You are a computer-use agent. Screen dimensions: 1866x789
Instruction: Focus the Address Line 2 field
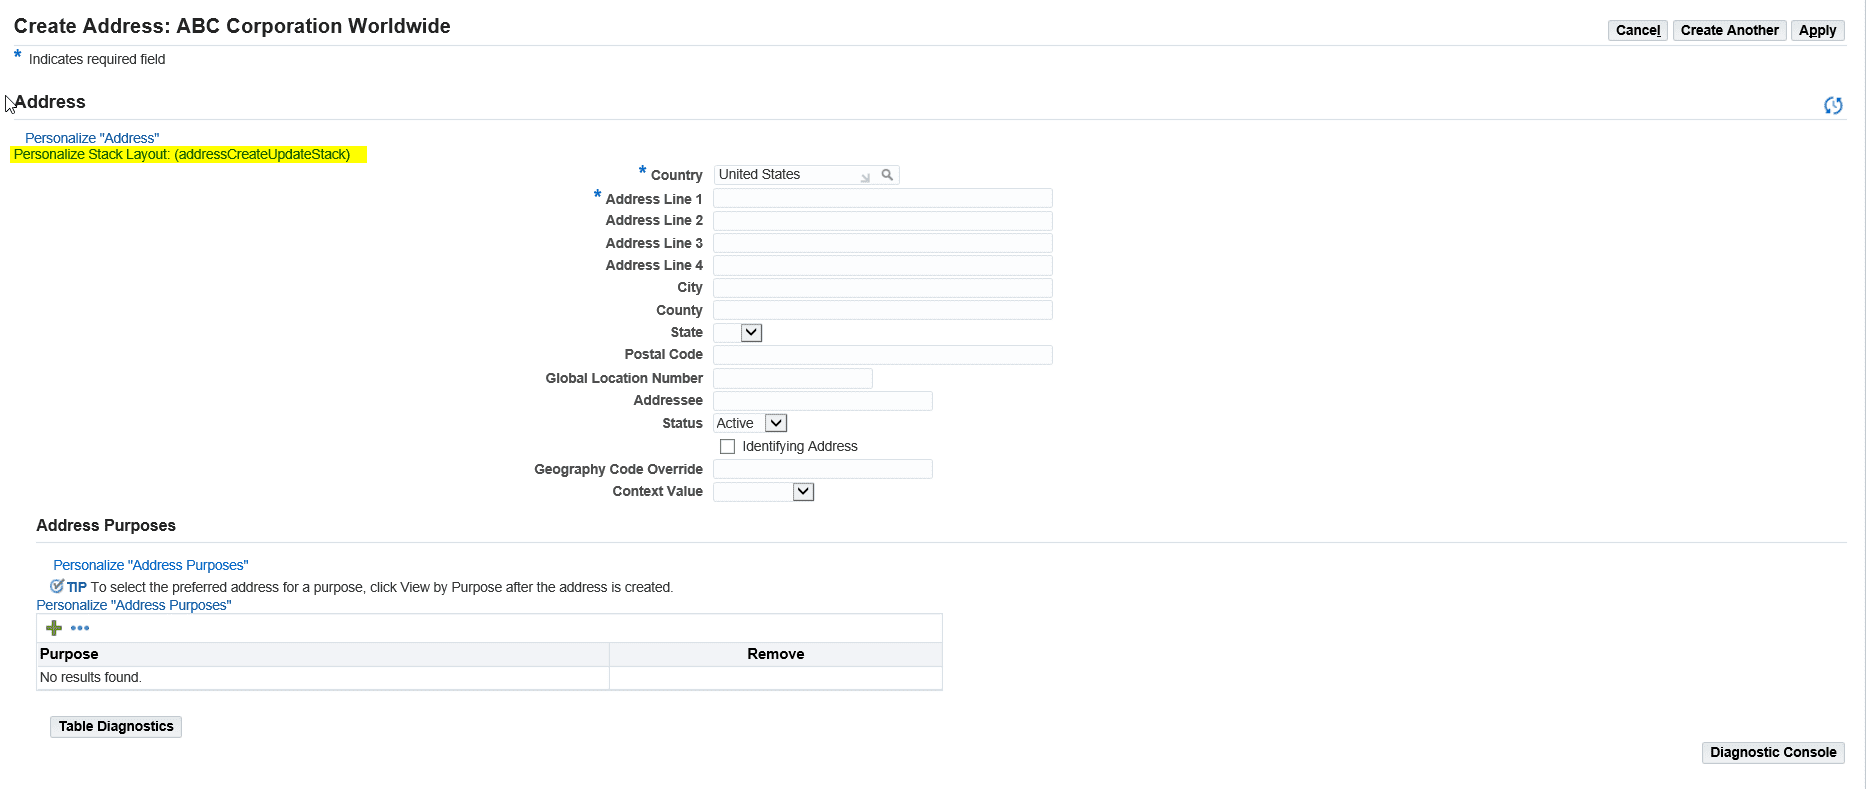883,220
